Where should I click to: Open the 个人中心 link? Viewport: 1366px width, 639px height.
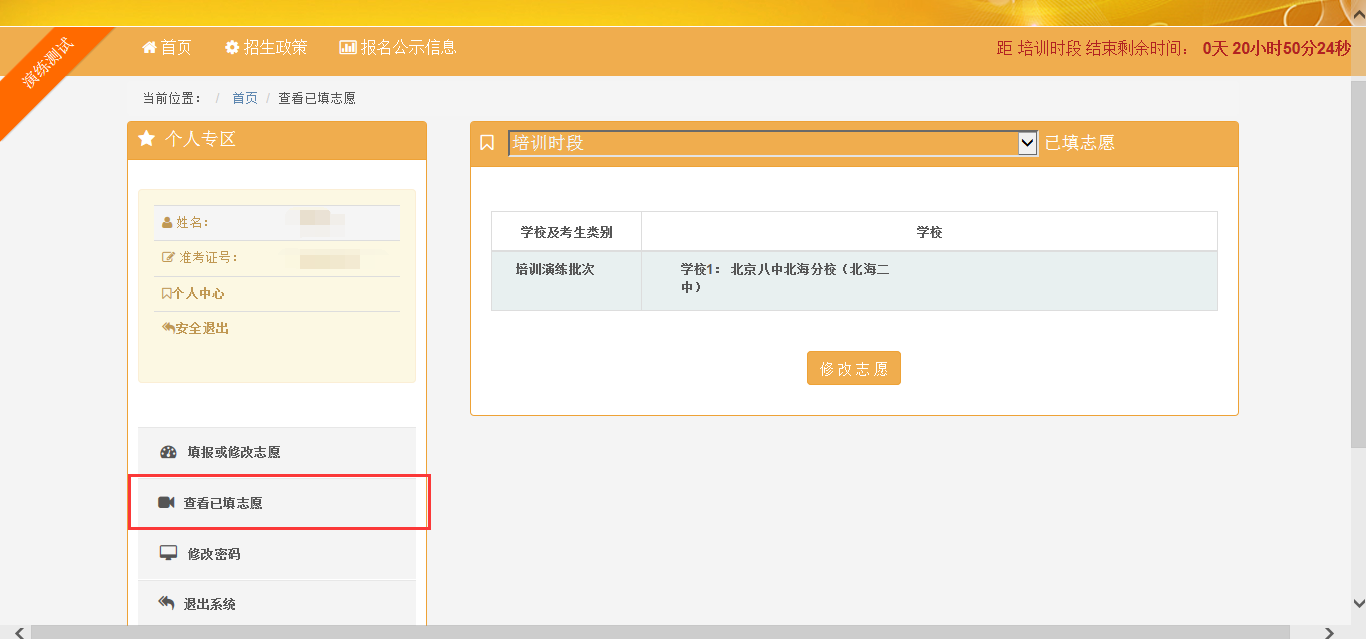click(198, 294)
